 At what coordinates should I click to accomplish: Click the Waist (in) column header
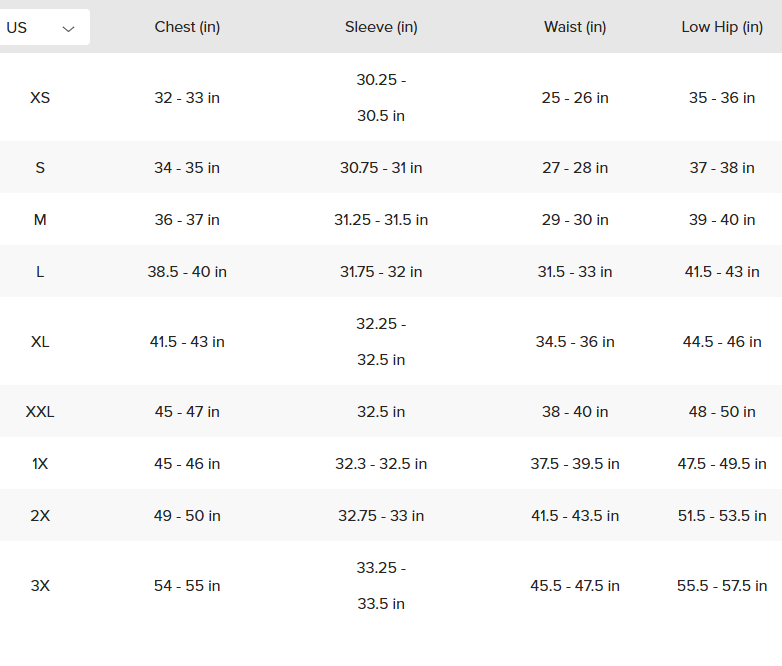pyautogui.click(x=575, y=27)
